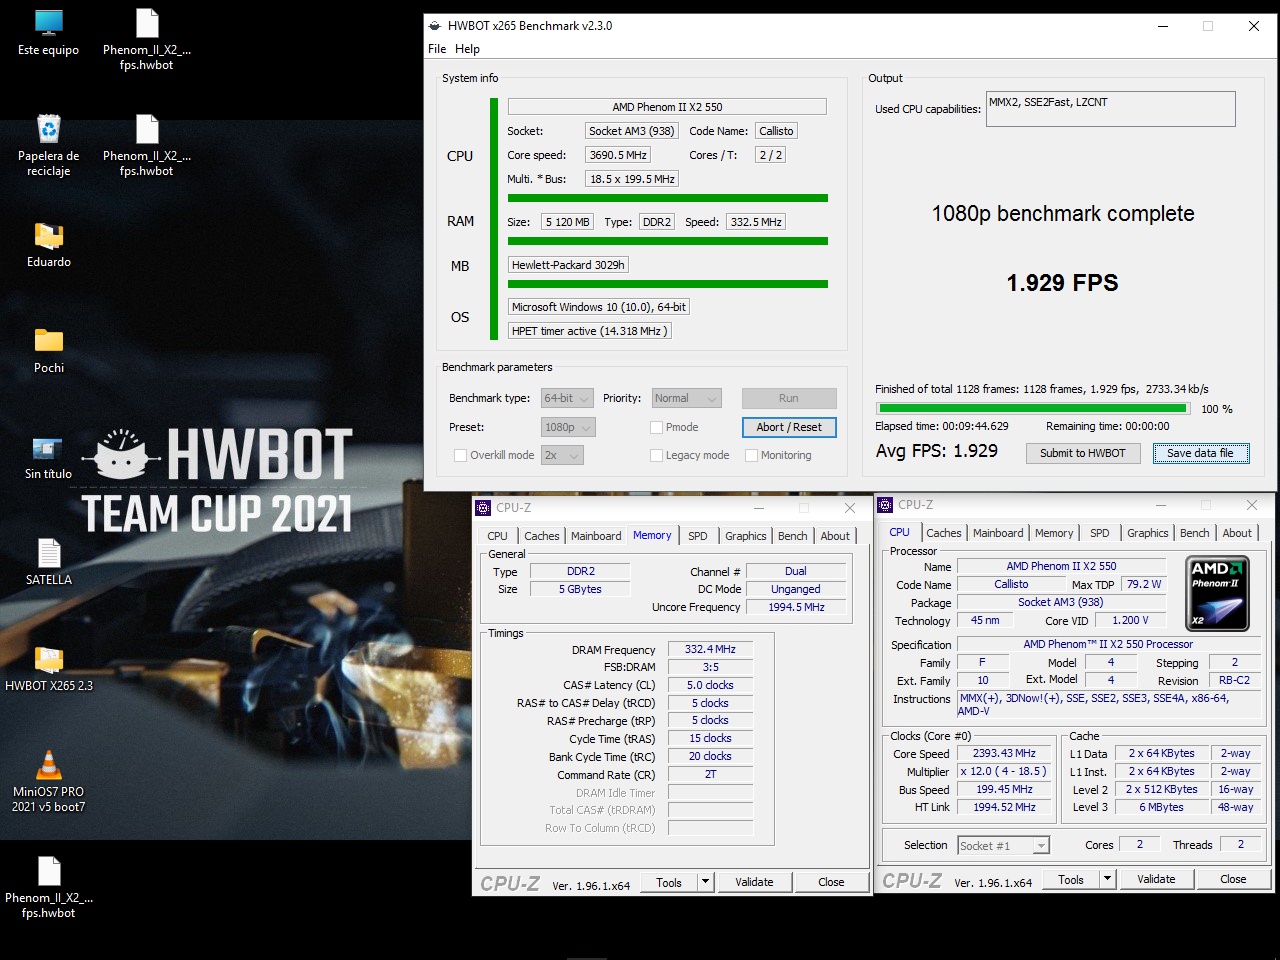Click the Level 3 cache 6 MBytes value
Screen dimensions: 1280x960
[1161, 807]
